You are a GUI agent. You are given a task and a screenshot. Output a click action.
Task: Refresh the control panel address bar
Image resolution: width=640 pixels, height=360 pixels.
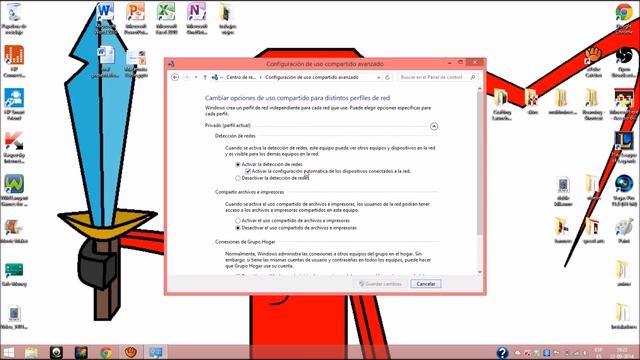(x=387, y=77)
